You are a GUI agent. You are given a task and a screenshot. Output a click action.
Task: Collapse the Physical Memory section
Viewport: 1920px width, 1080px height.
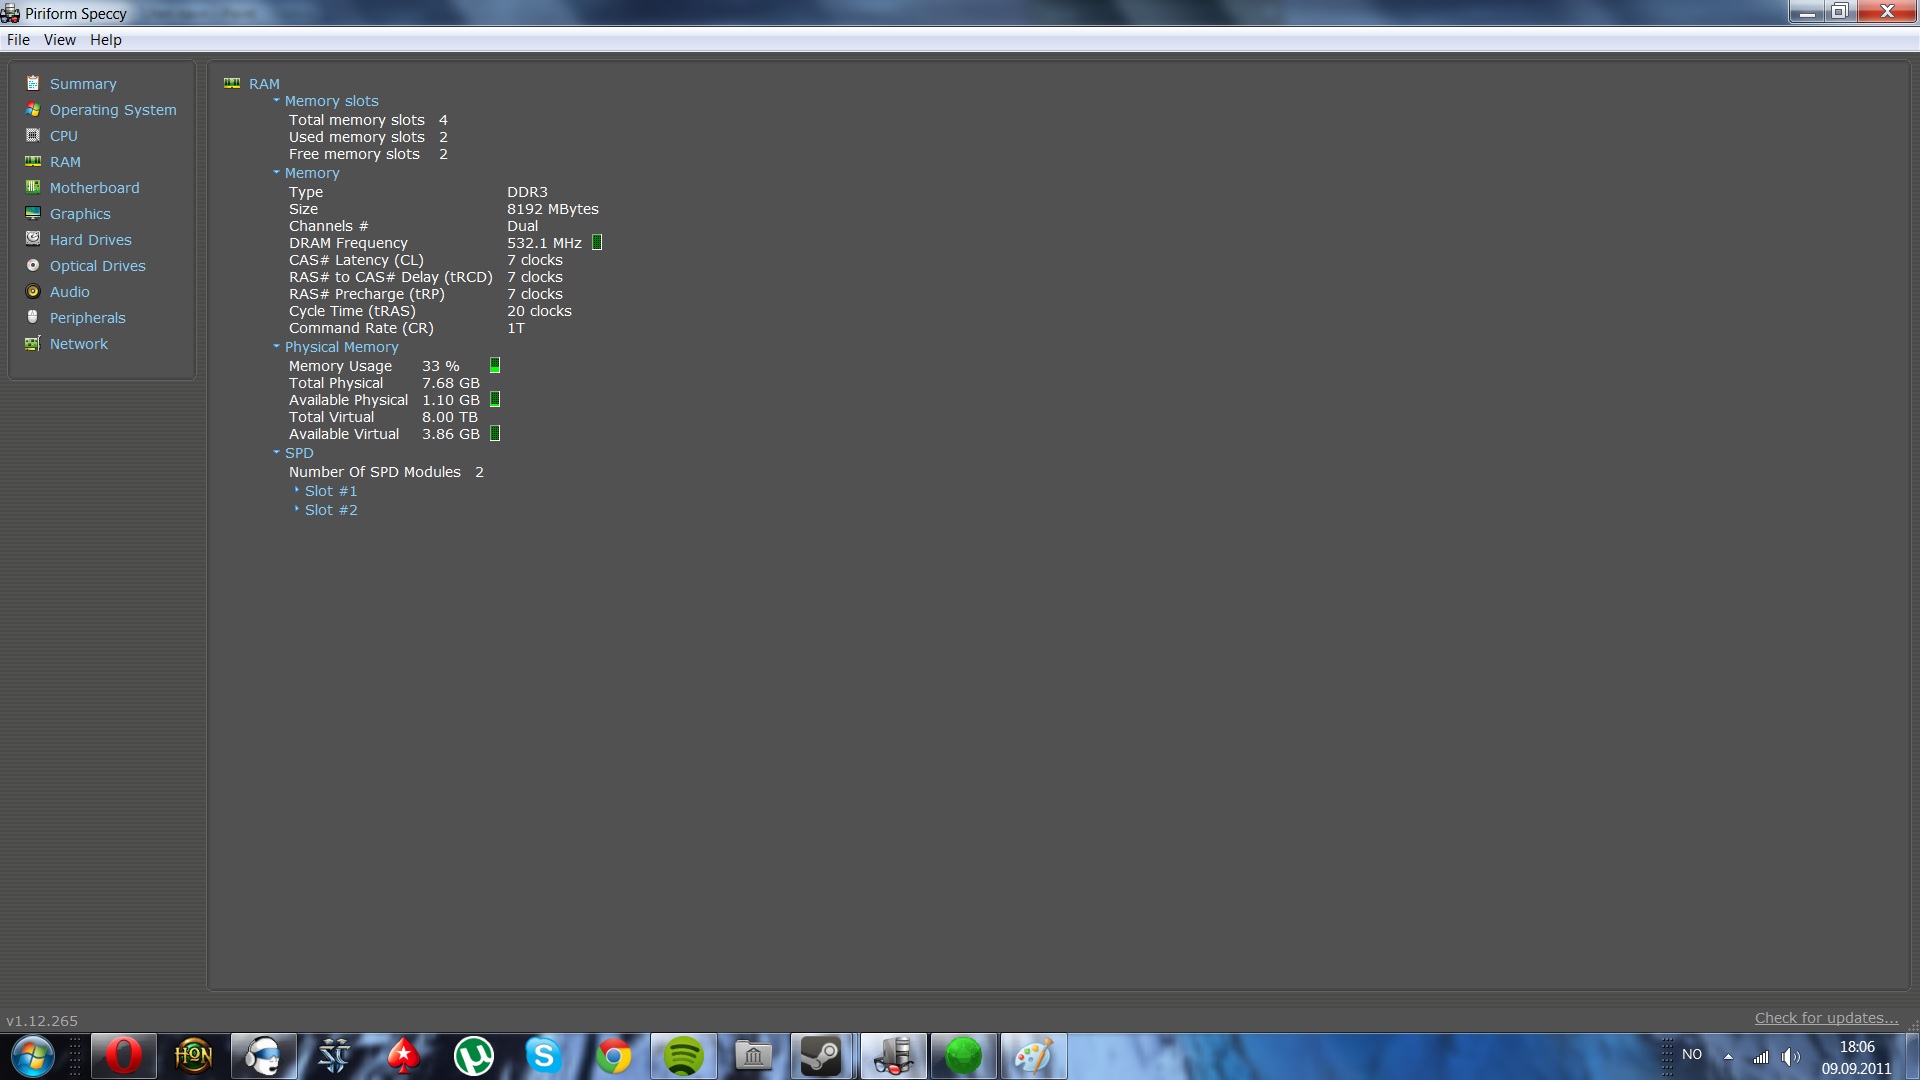(276, 346)
